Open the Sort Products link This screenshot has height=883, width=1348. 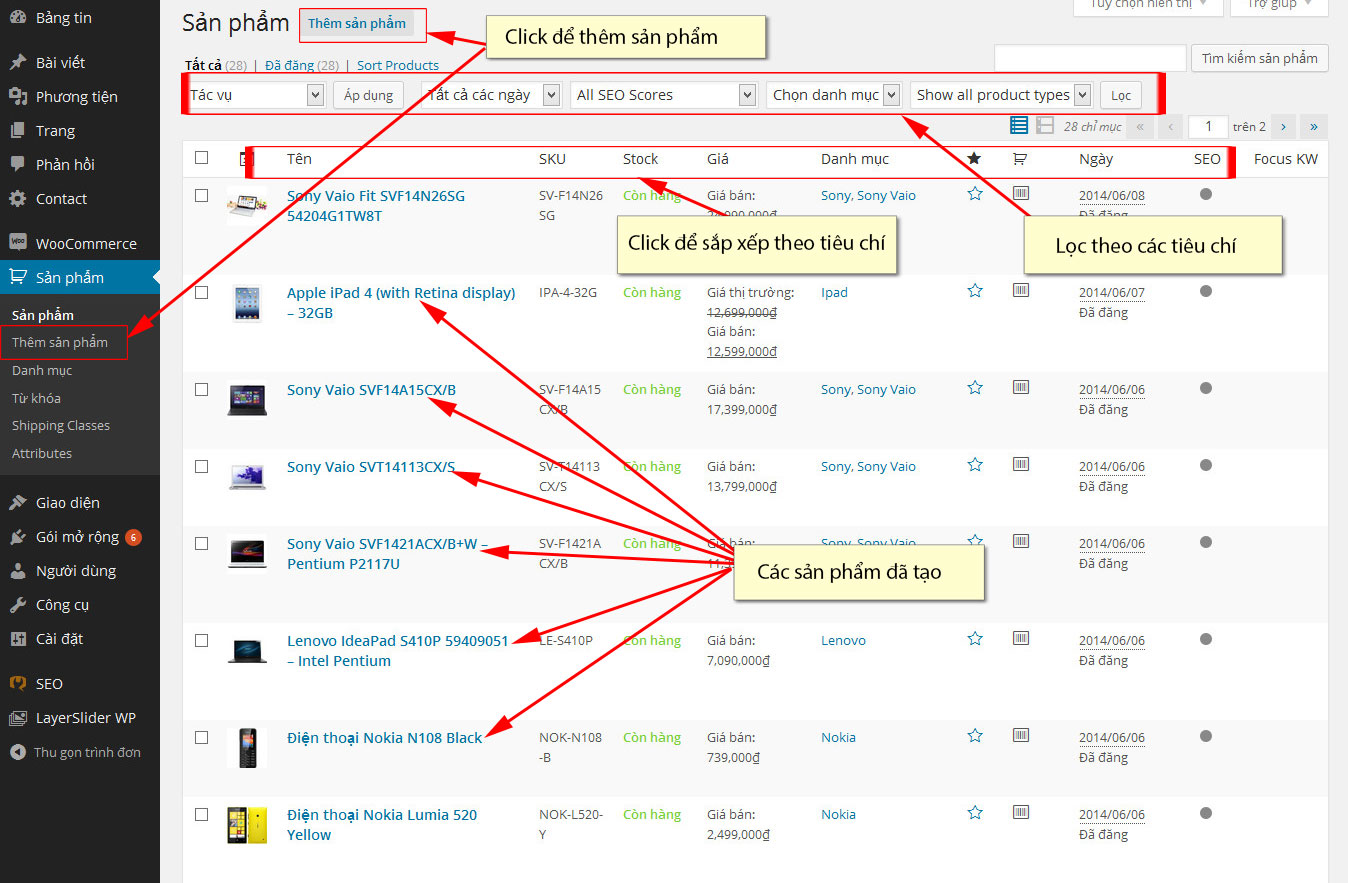[398, 65]
